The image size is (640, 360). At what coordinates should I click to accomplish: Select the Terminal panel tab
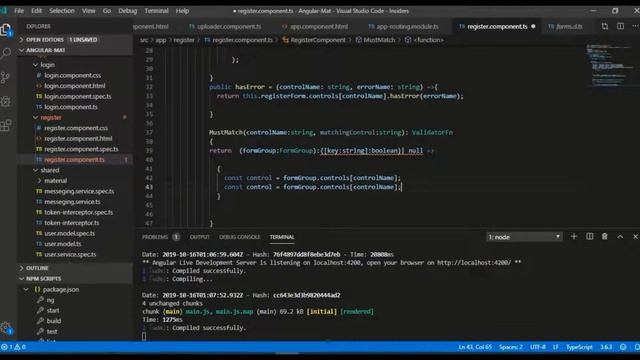282,237
